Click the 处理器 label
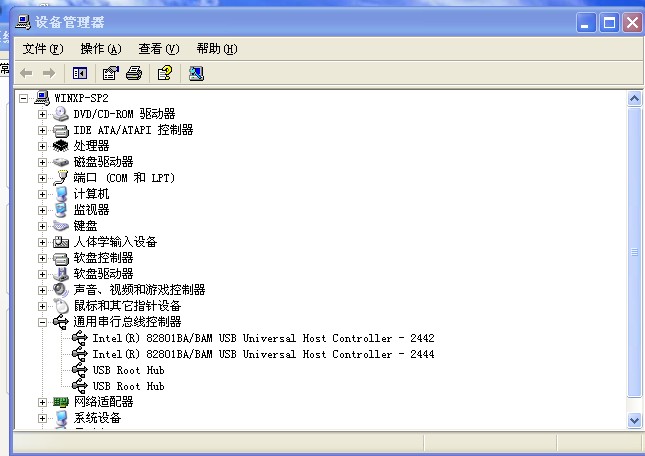This screenshot has height=456, width=645. point(91,146)
